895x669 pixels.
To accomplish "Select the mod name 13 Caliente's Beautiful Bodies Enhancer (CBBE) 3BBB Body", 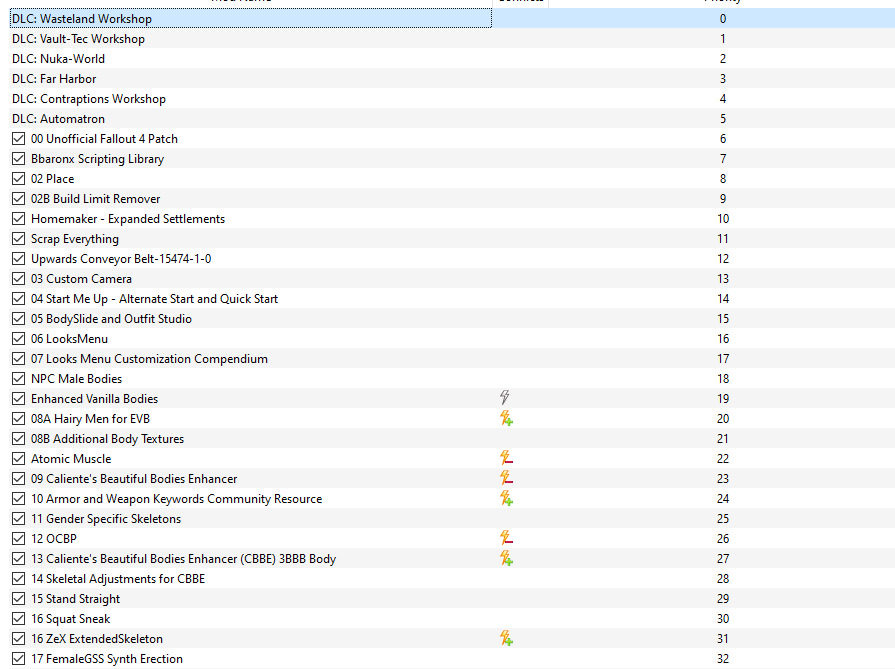I will (x=183, y=558).
